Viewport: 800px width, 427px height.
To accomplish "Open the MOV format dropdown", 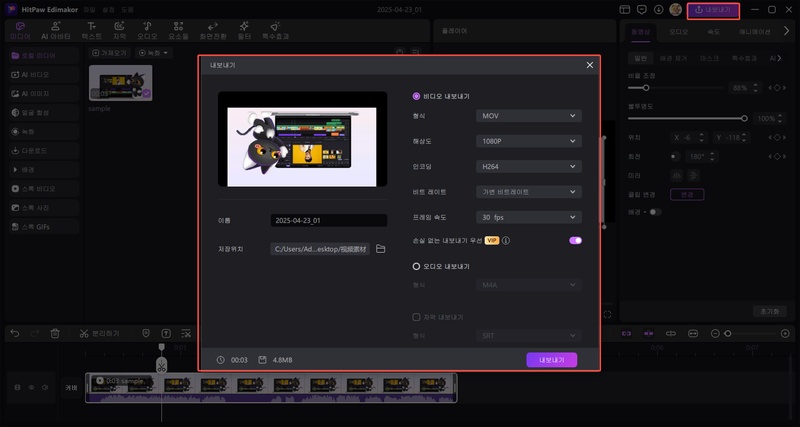I will [x=529, y=116].
